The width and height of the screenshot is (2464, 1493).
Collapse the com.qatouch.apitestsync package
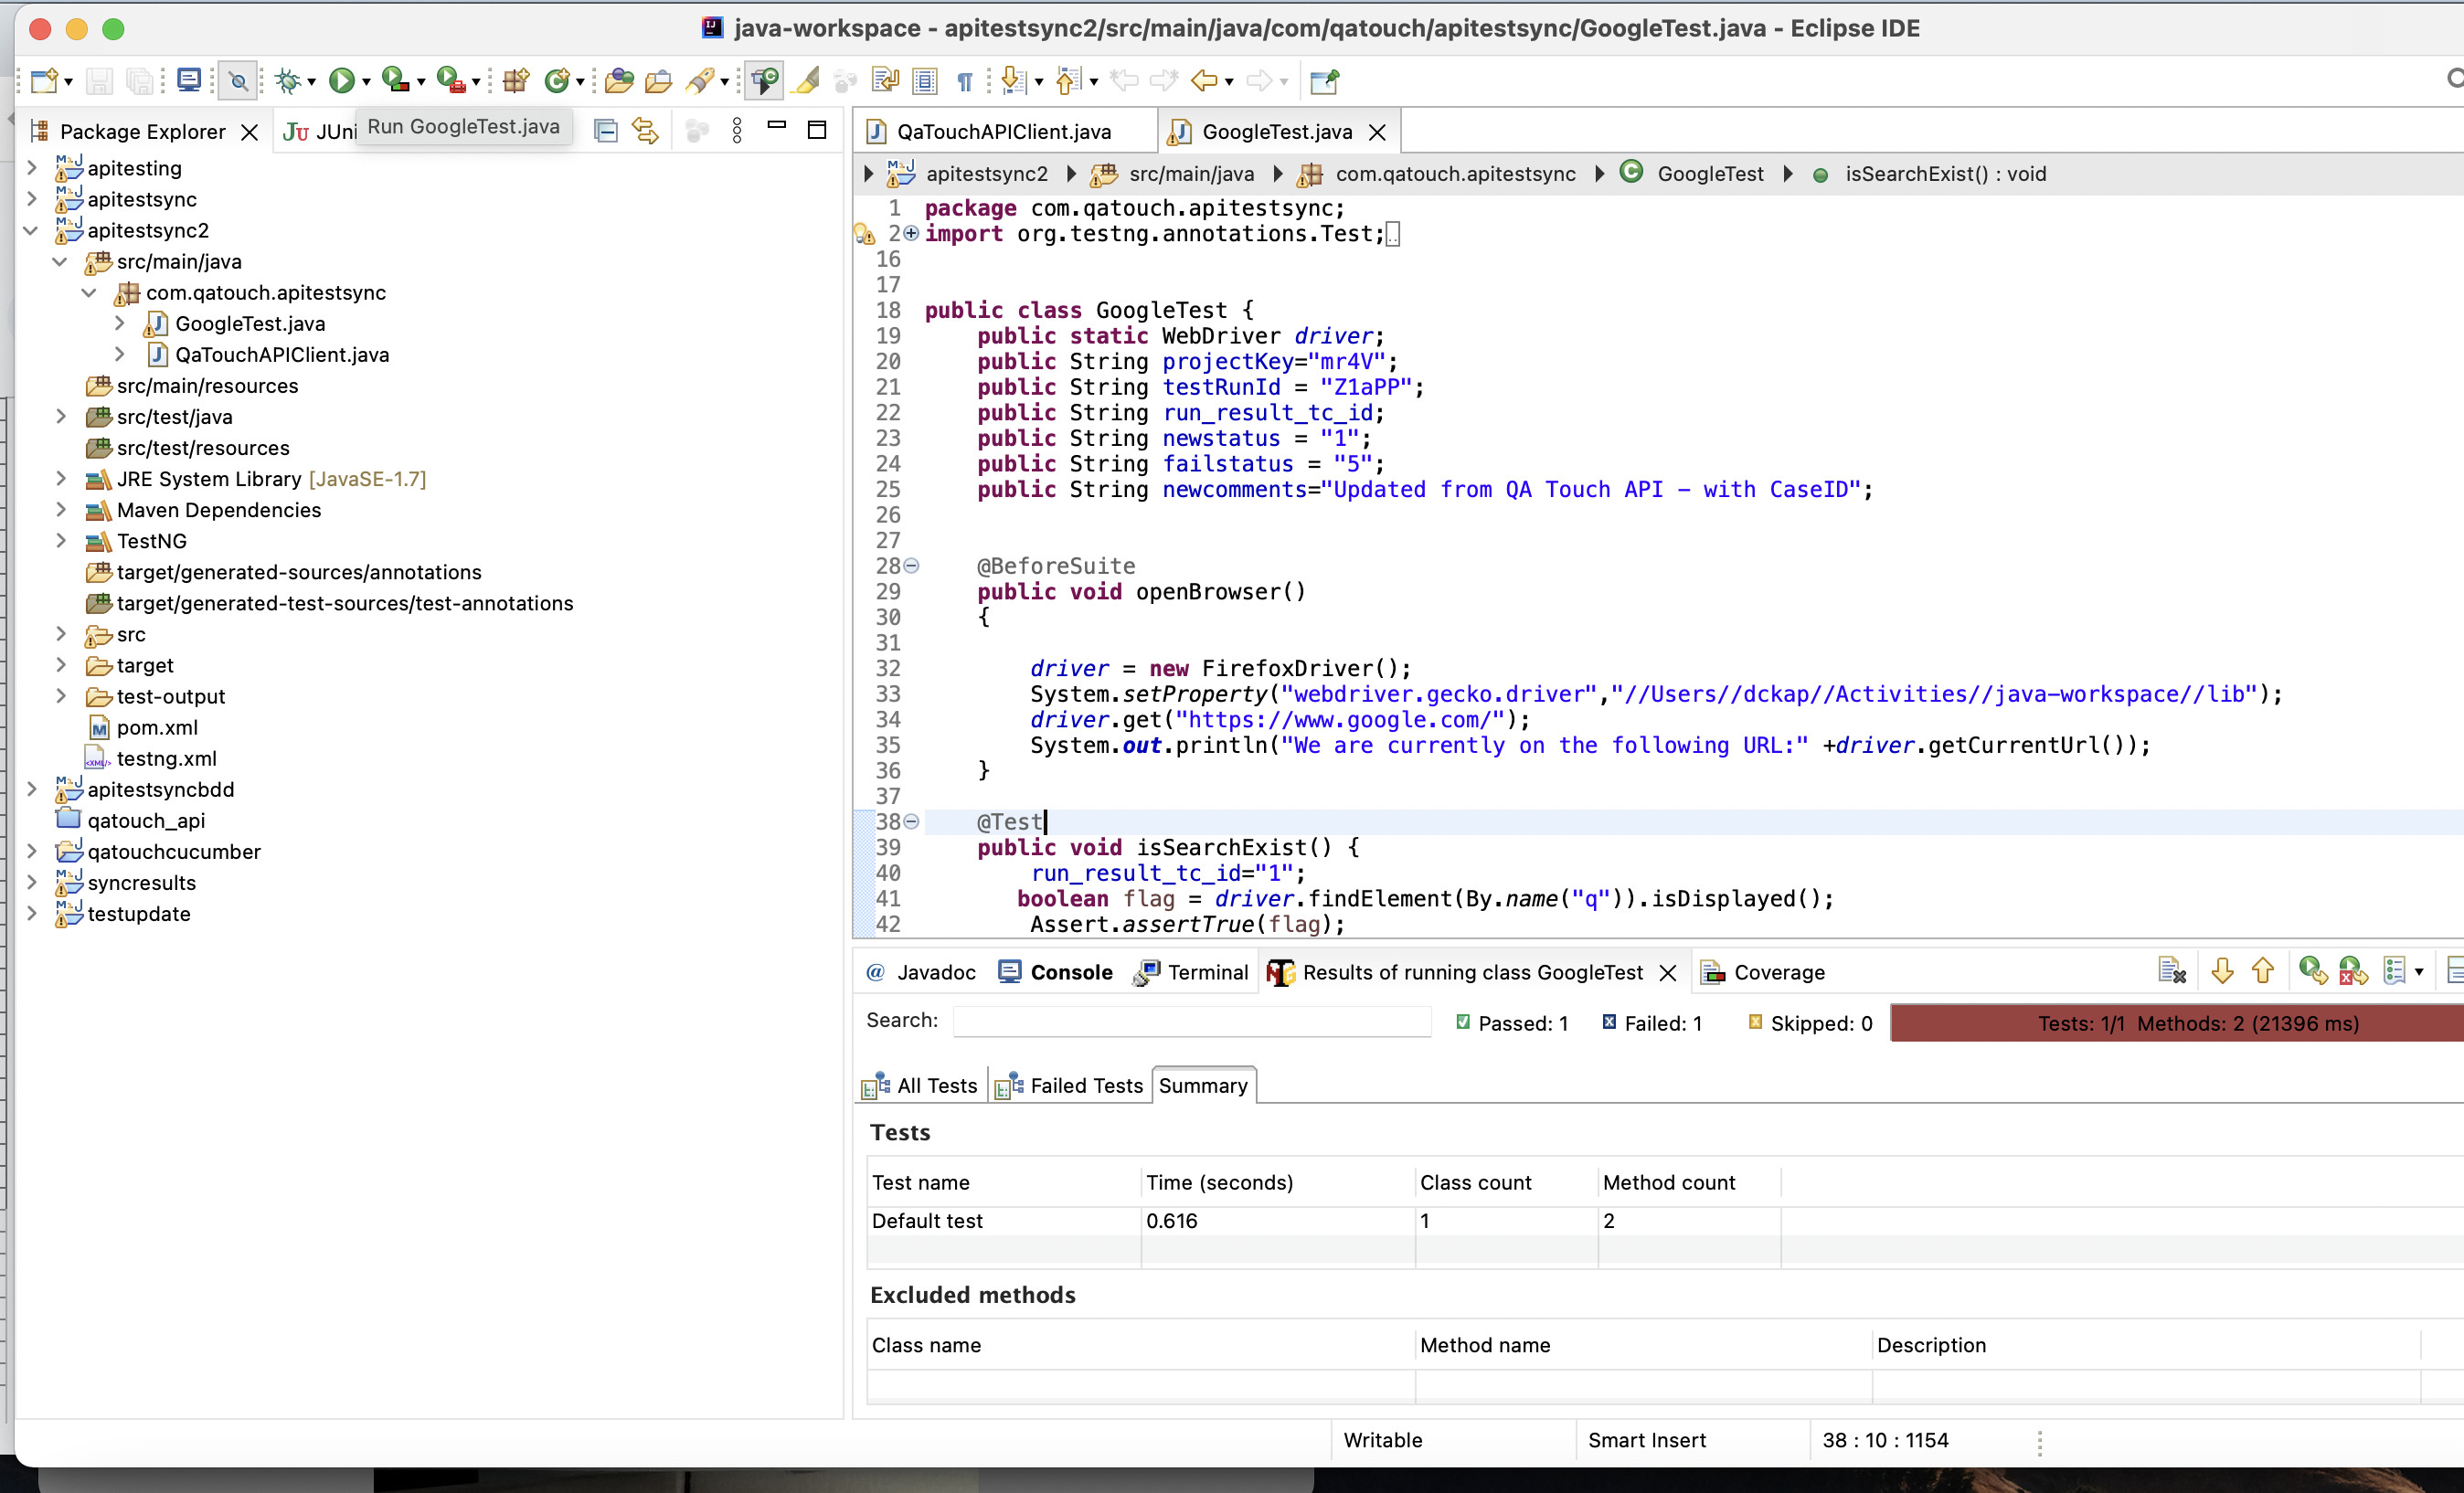(x=90, y=292)
